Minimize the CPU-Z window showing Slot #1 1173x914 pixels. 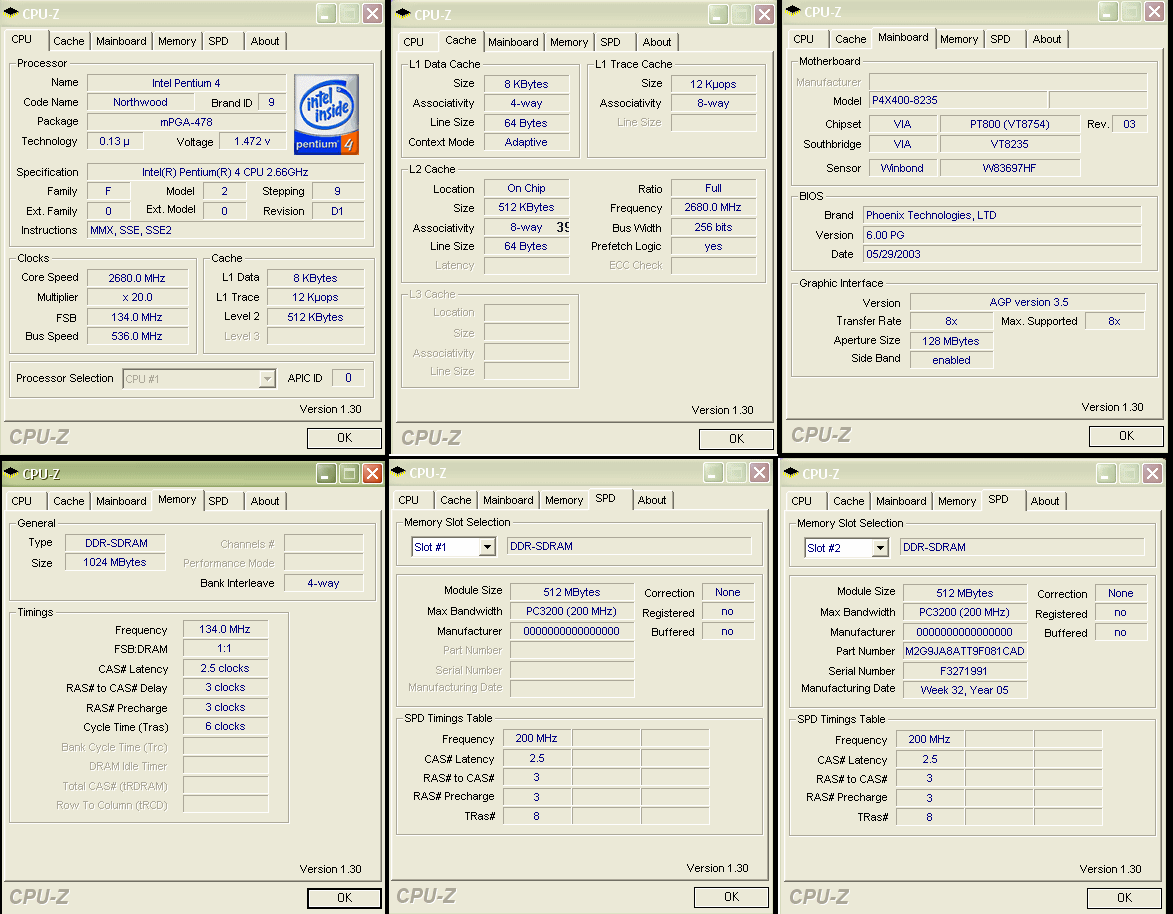pos(718,472)
